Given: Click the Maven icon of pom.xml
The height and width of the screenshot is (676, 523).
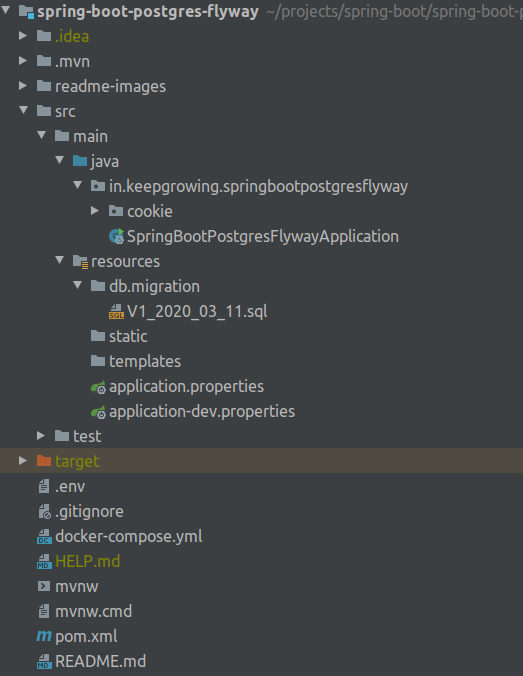Looking at the screenshot, I should pos(44,635).
